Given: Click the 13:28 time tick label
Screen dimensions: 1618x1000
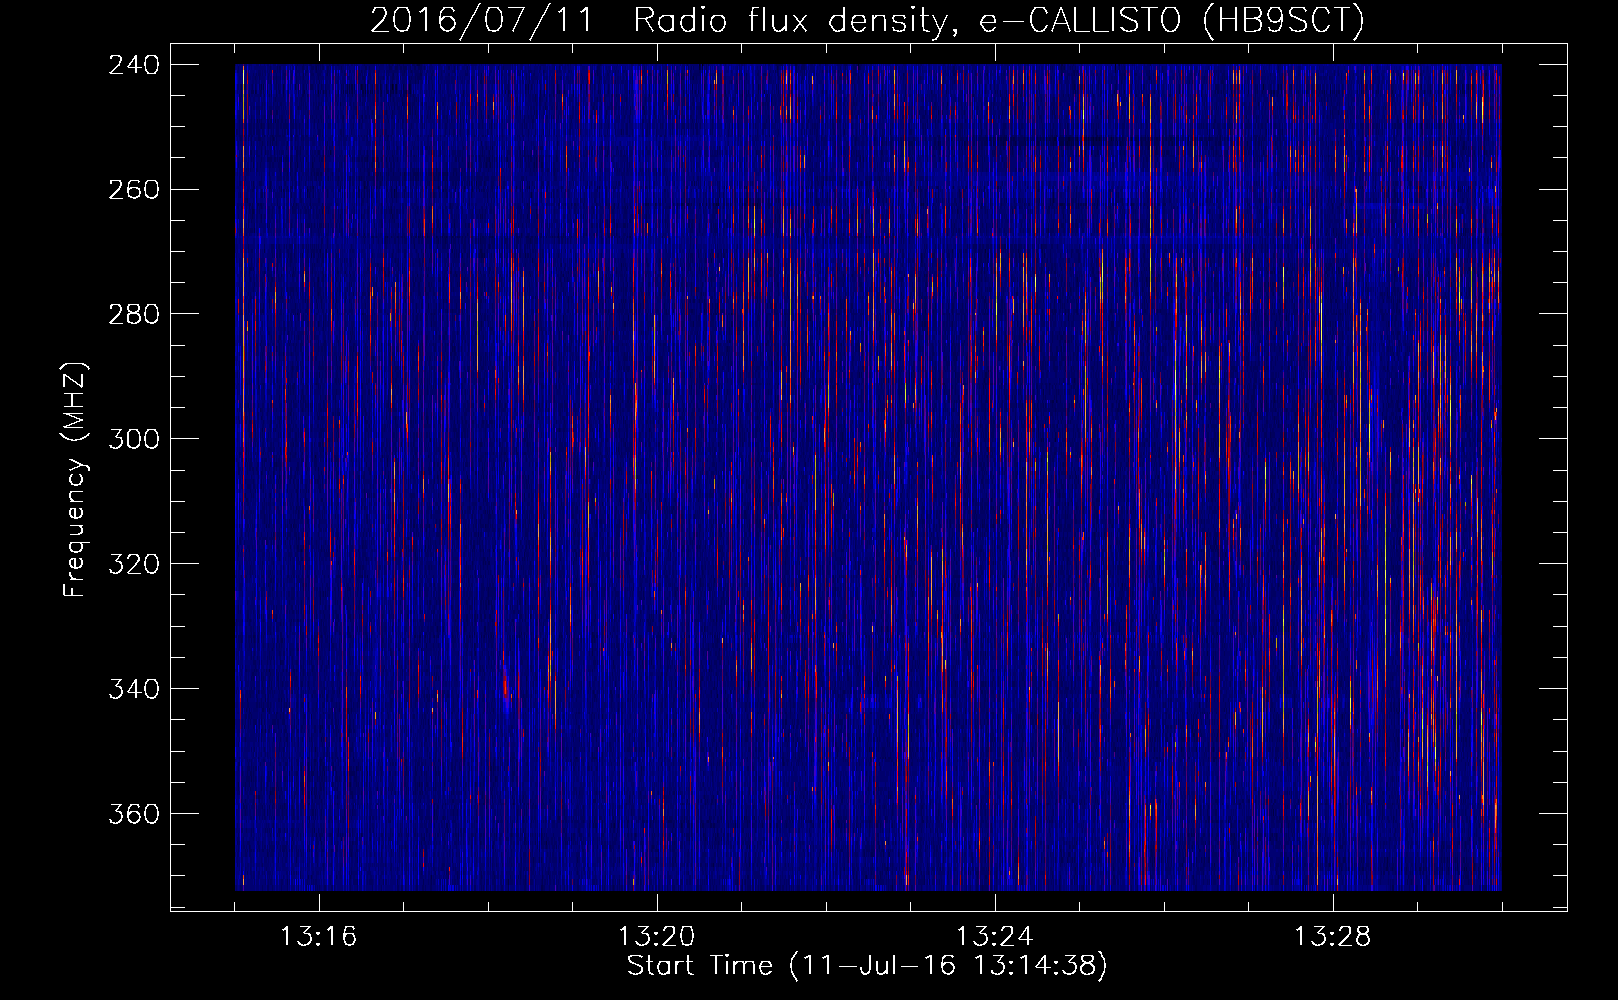Looking at the screenshot, I should pyautogui.click(x=1332, y=937).
